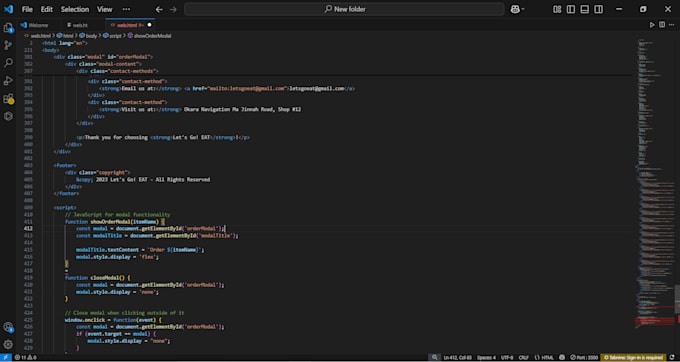Click the window.onclick line of code

tap(113, 320)
